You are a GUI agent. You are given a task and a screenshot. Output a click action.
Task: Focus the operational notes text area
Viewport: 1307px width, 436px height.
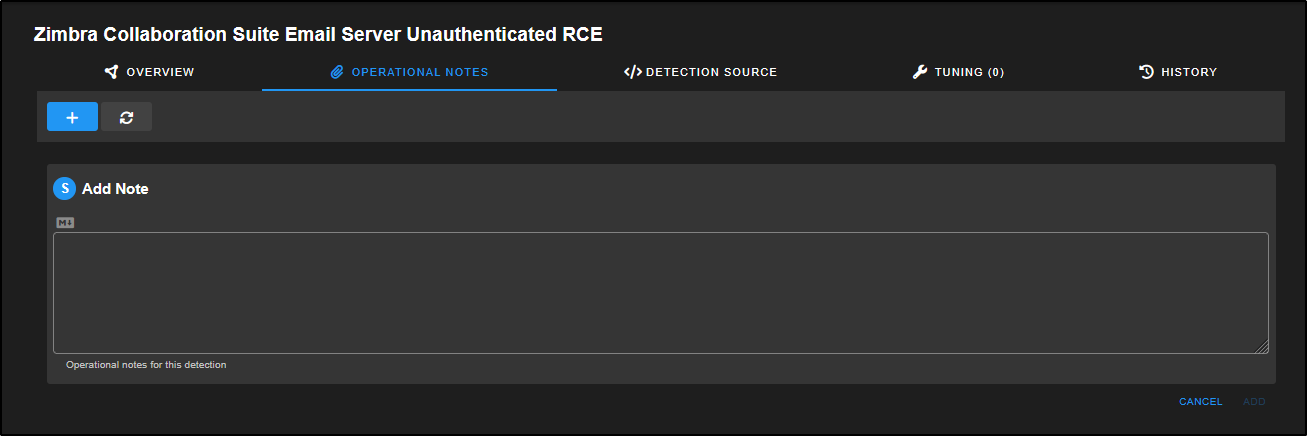(660, 292)
